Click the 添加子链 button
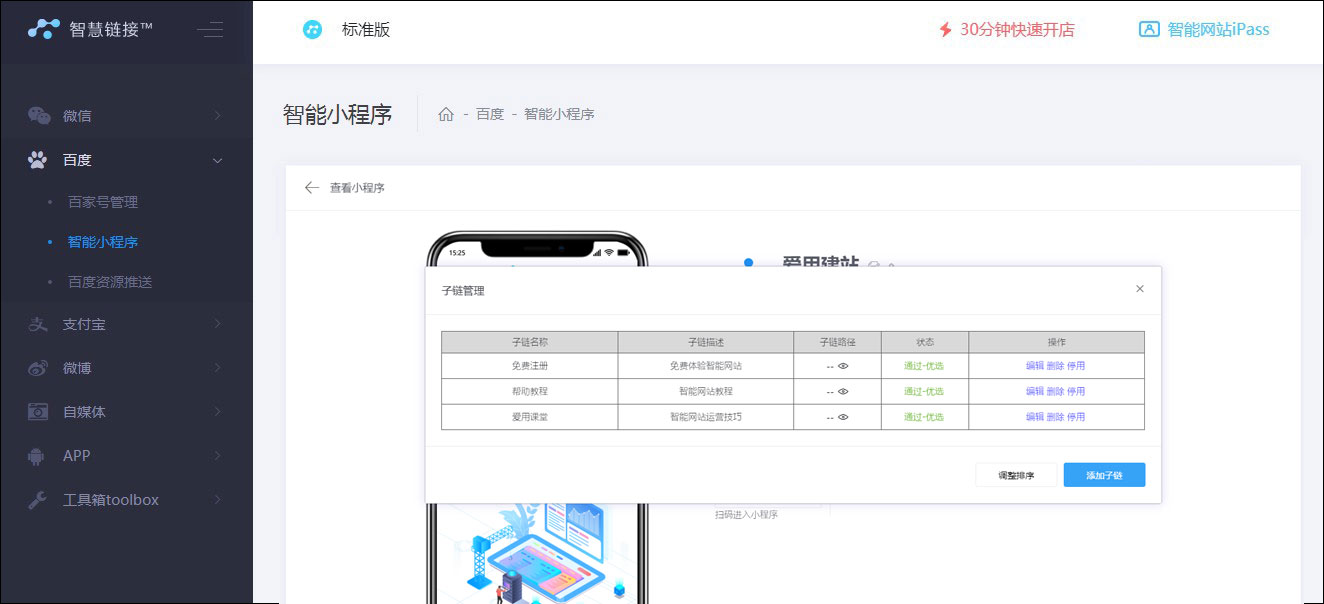The height and width of the screenshot is (604, 1324). (x=1104, y=475)
